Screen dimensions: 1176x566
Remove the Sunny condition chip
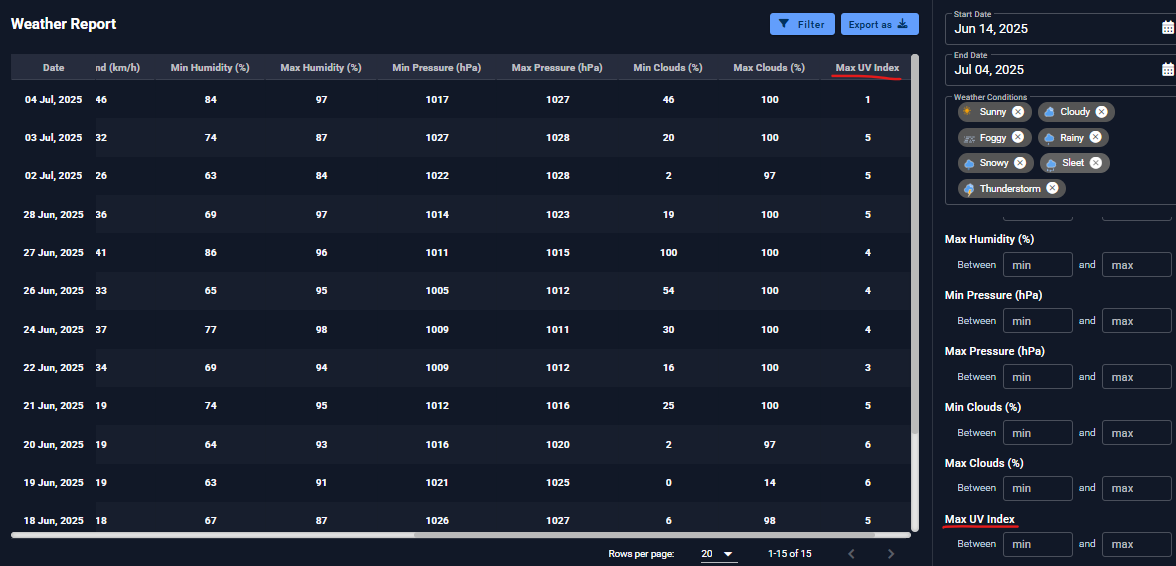click(x=1018, y=112)
